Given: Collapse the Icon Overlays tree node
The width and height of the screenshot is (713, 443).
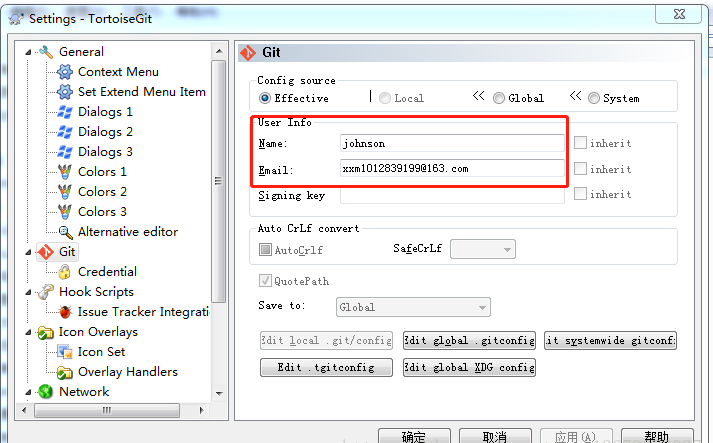Looking at the screenshot, I should tap(29, 332).
